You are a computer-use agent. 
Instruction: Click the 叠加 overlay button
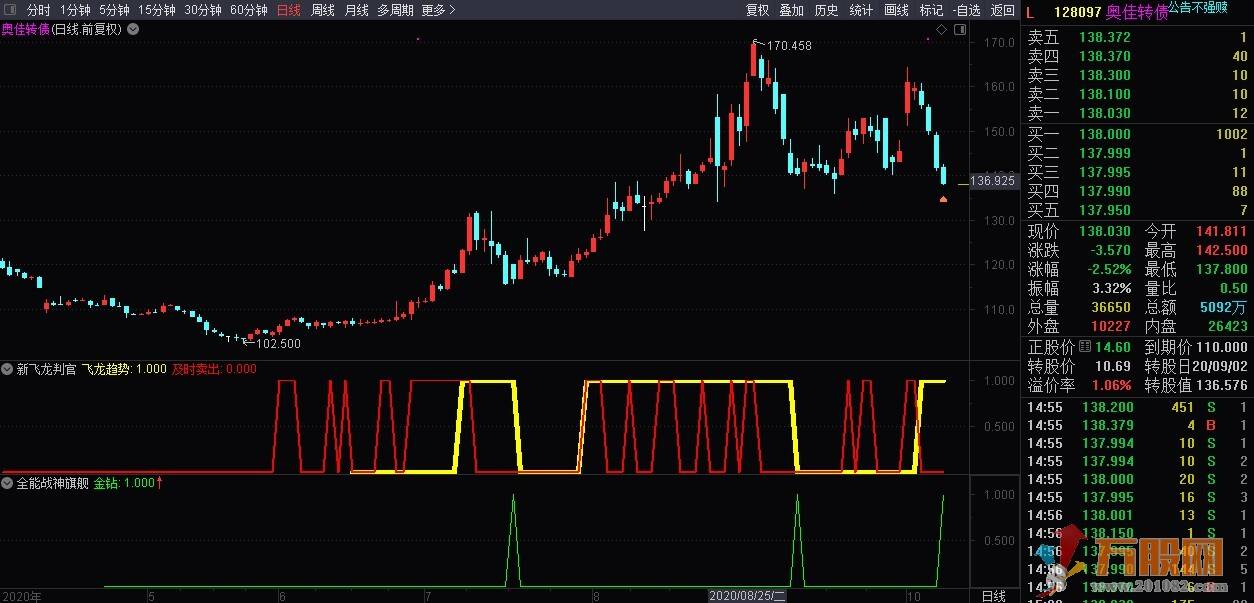click(x=791, y=10)
